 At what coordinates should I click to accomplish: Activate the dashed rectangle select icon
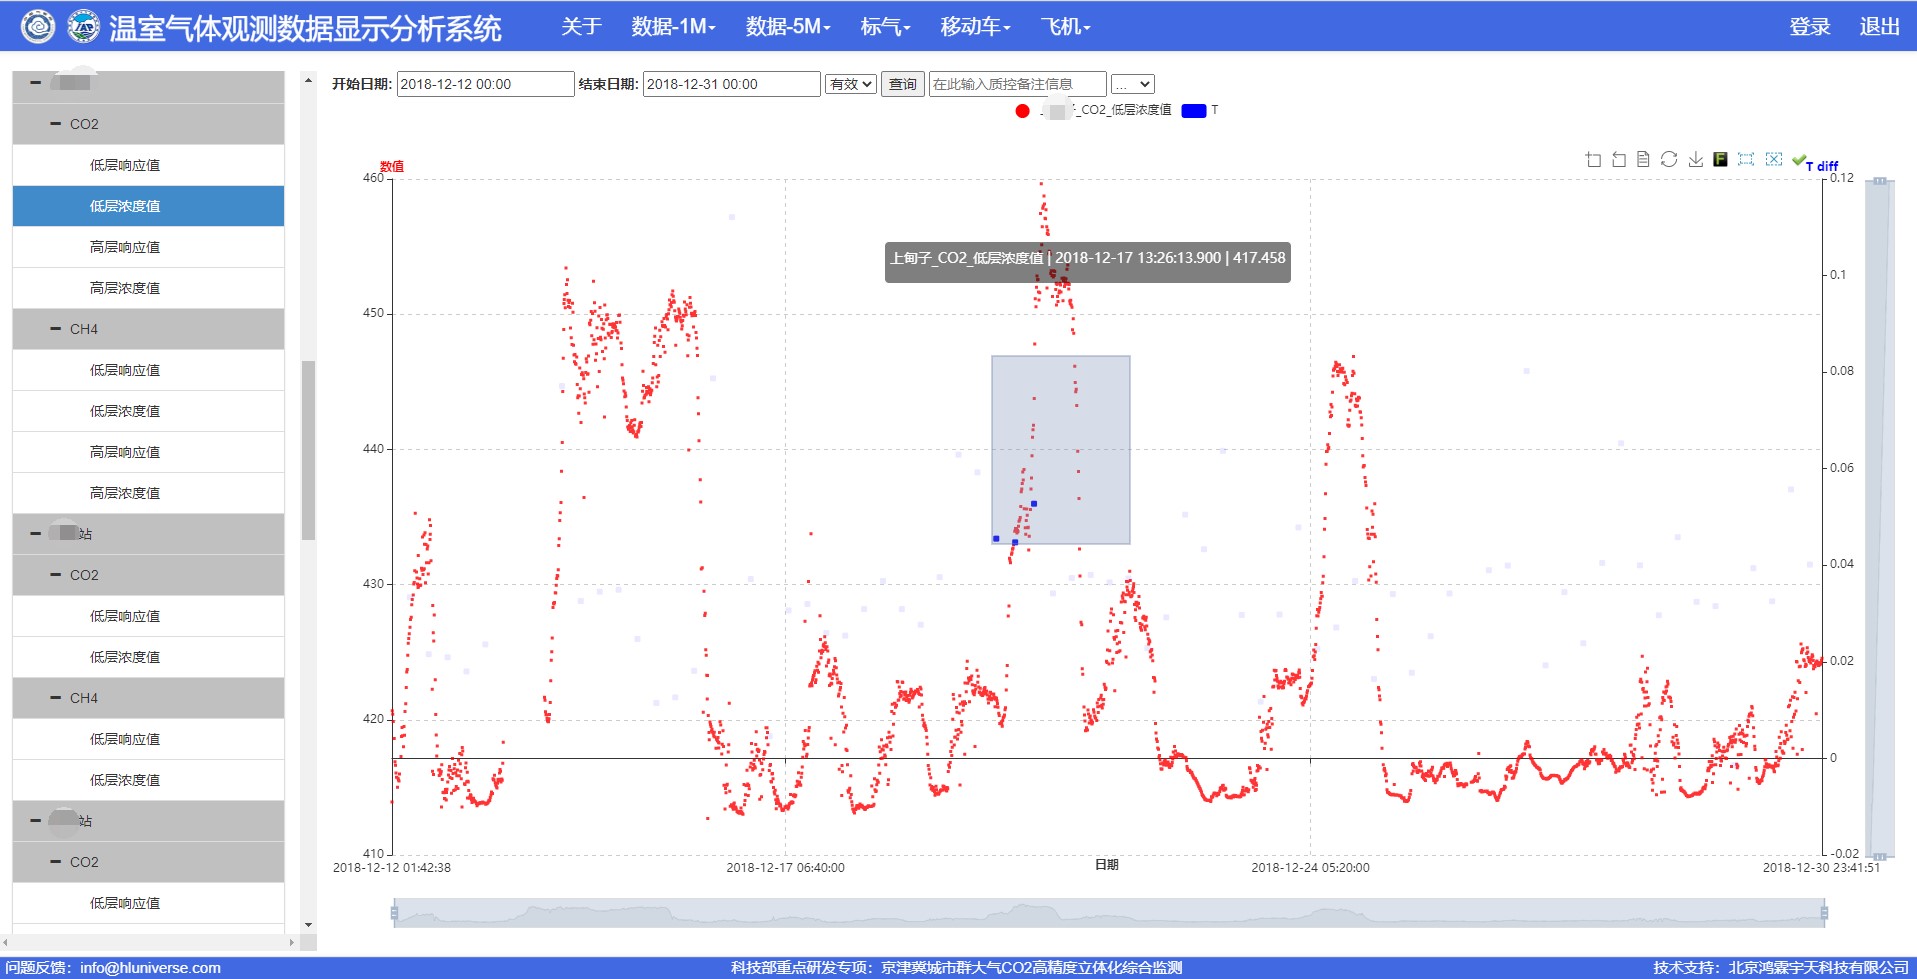pyautogui.click(x=1746, y=160)
